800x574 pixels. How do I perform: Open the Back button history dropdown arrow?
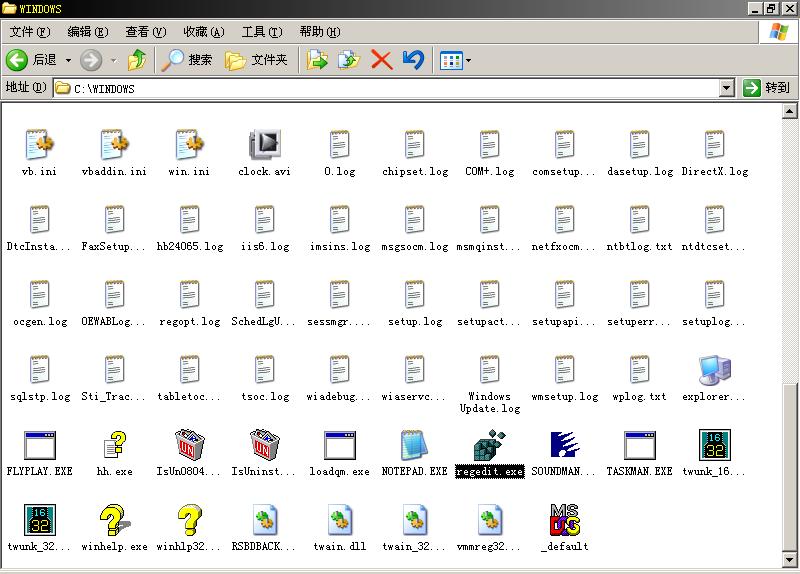[x=68, y=60]
